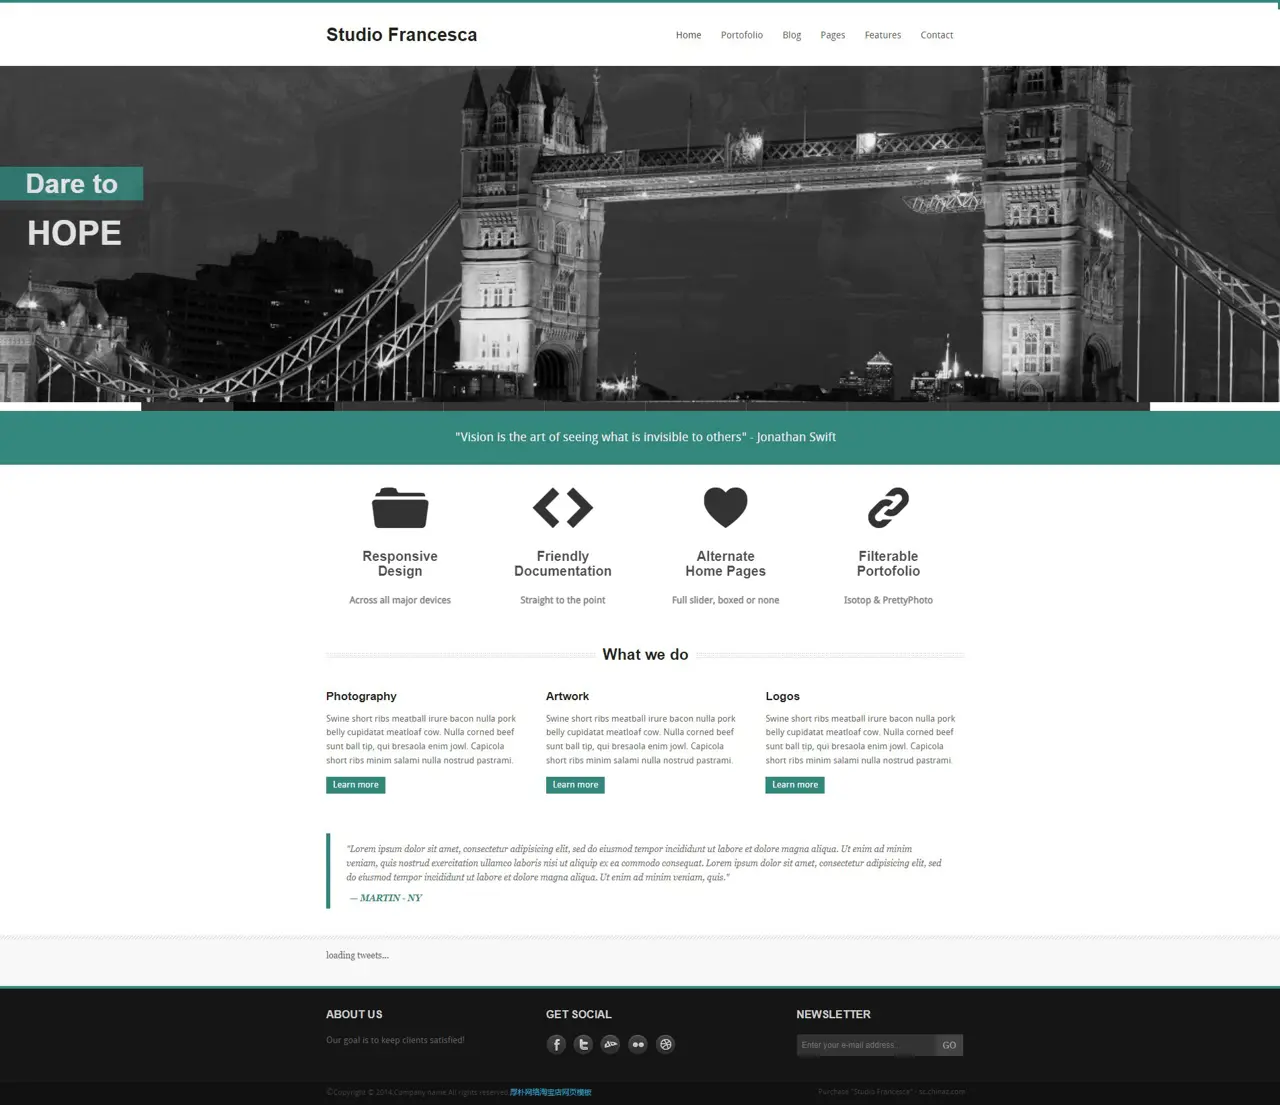Image resolution: width=1280 pixels, height=1105 pixels.
Task: Click the heart icon for Alternate Home Pages
Action: [x=725, y=507]
